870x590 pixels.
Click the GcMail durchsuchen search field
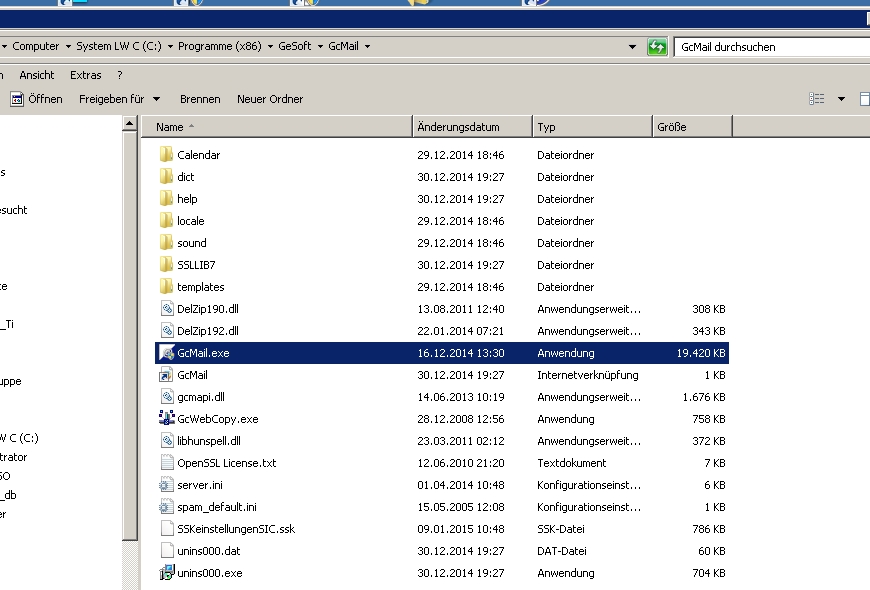click(x=771, y=47)
